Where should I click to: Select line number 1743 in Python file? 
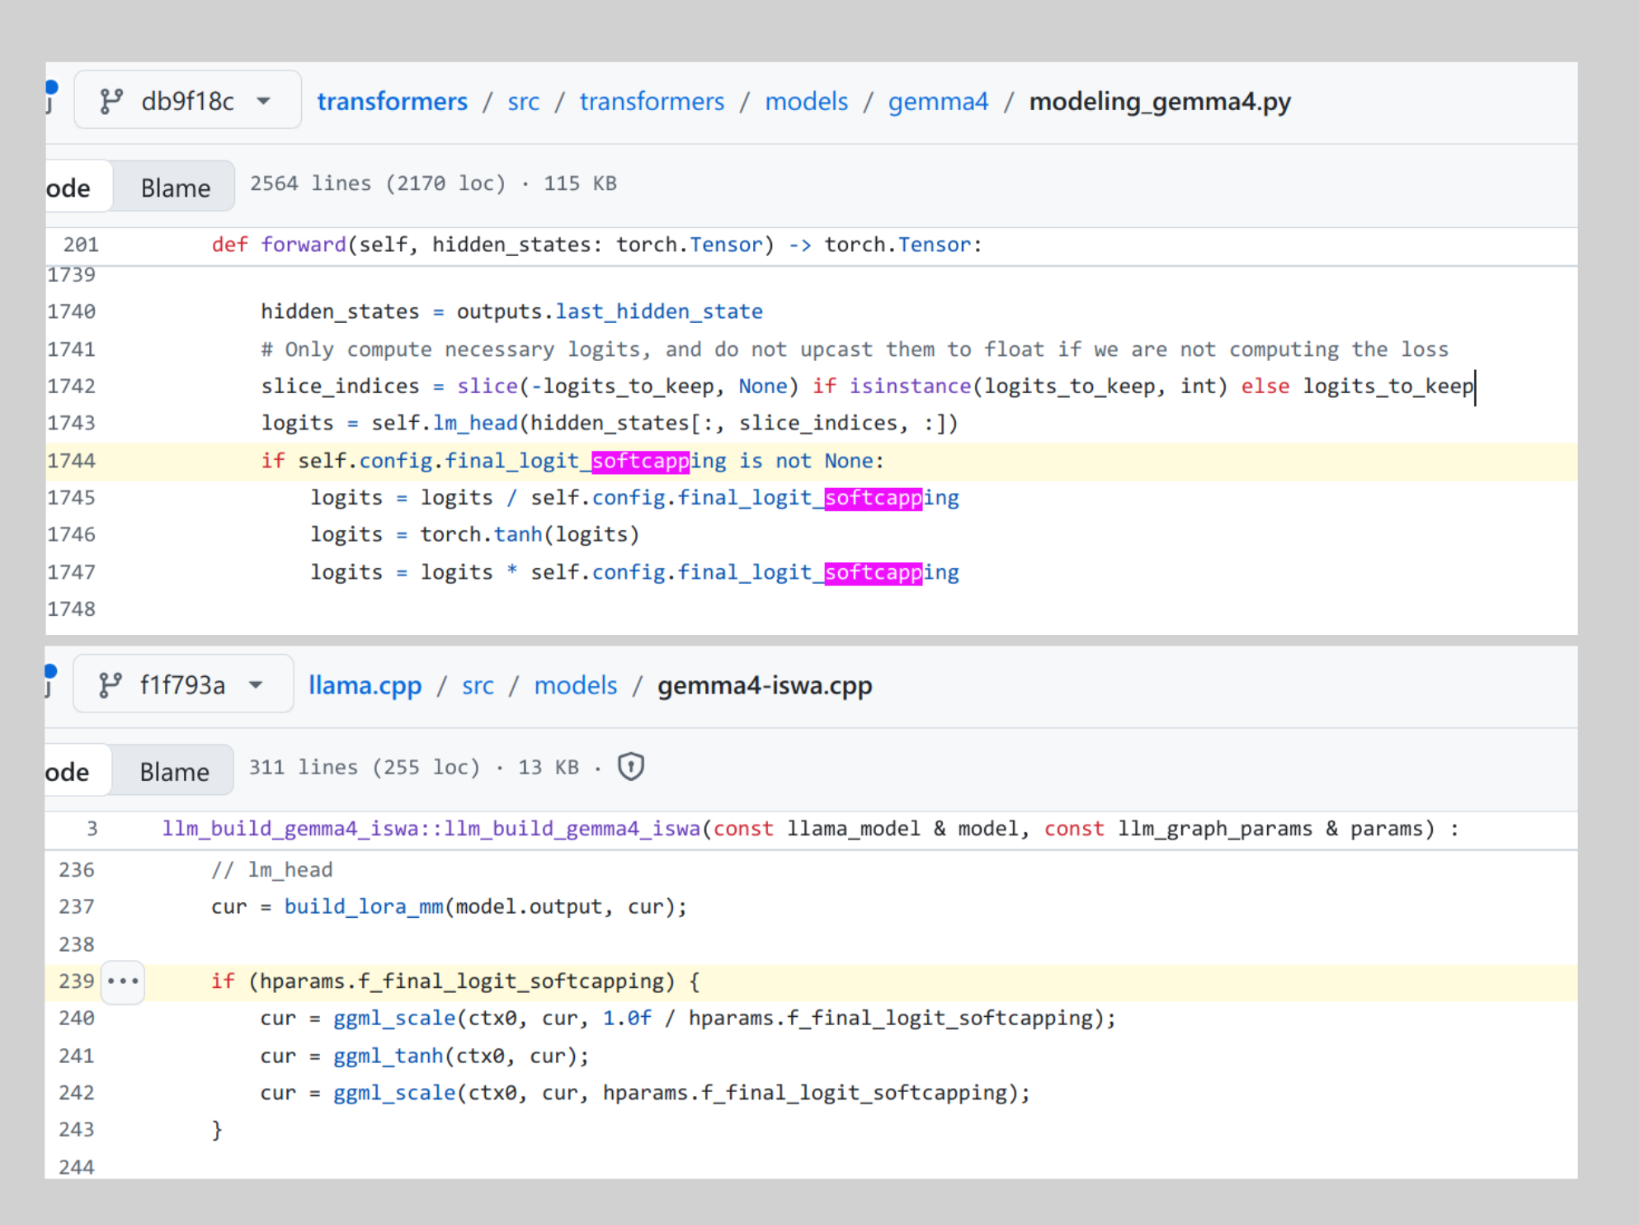(x=72, y=423)
